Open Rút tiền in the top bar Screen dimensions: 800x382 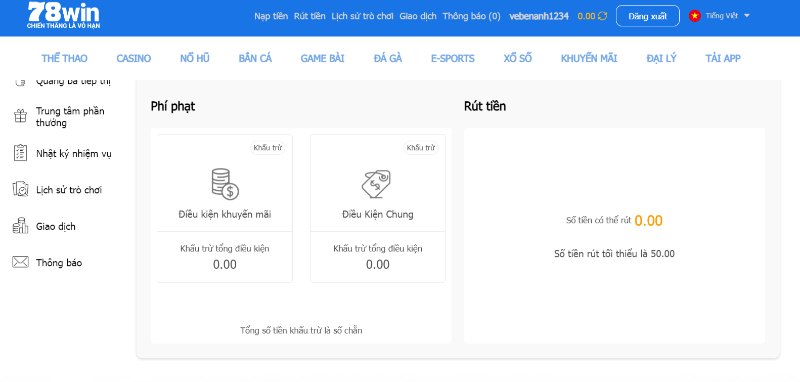[x=310, y=16]
